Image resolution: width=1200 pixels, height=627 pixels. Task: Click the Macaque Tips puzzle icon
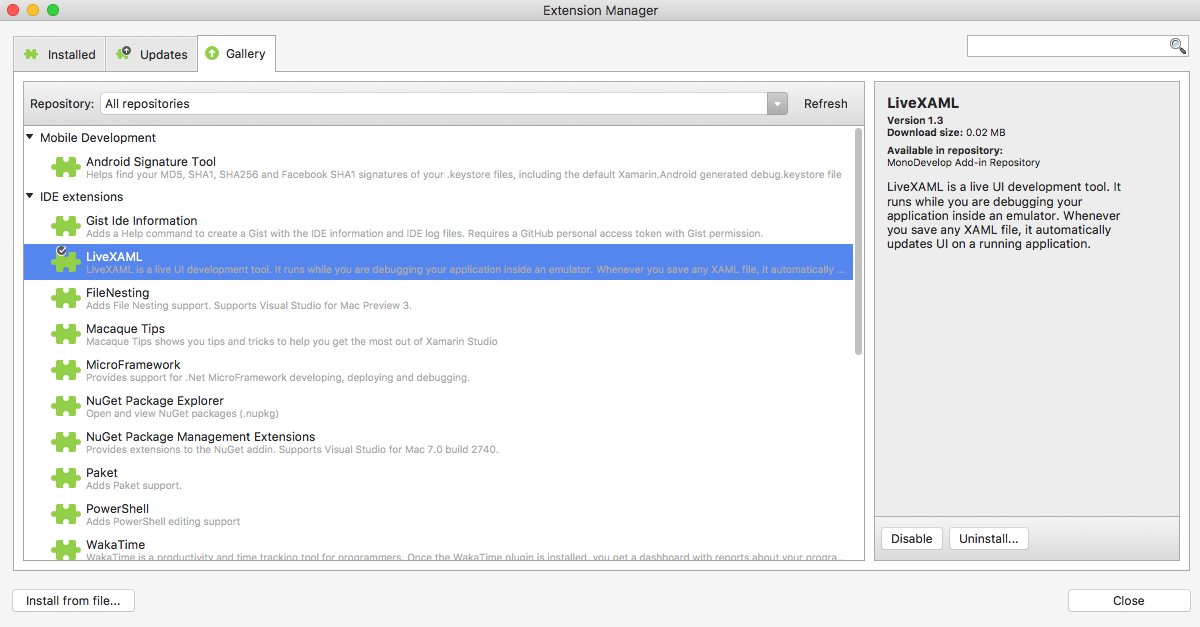click(x=66, y=334)
